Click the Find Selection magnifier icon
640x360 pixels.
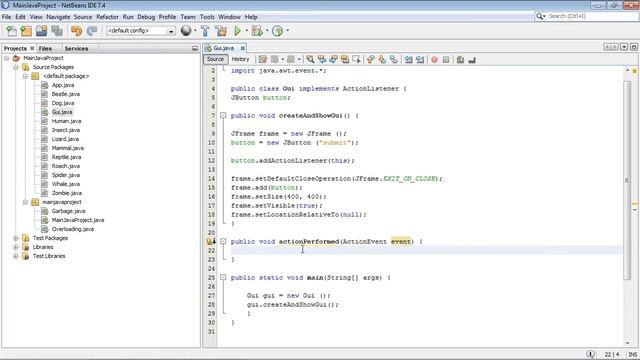(x=310, y=60)
